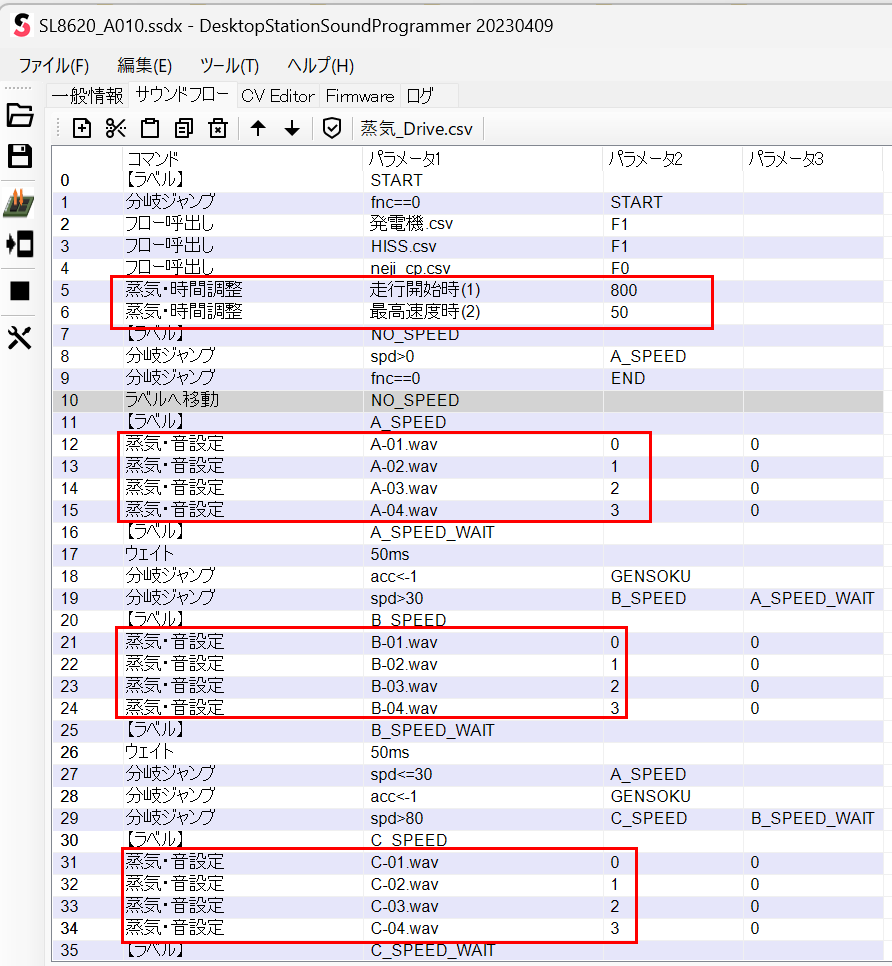Copy the row using the duplicate pages icon
Screen dimensions: 892x966
(x=184, y=128)
